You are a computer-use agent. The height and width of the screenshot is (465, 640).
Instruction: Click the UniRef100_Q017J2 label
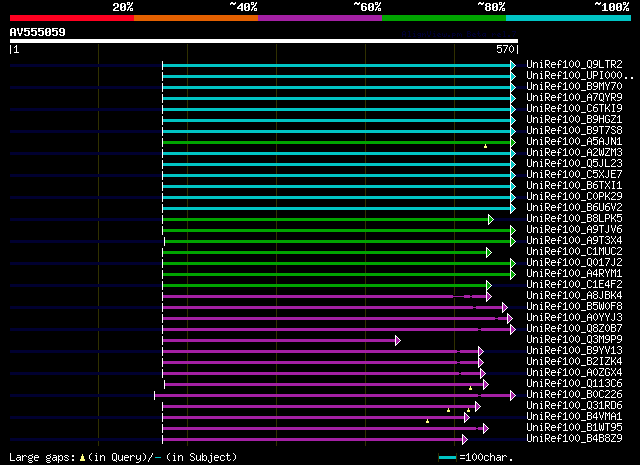pyautogui.click(x=574, y=263)
